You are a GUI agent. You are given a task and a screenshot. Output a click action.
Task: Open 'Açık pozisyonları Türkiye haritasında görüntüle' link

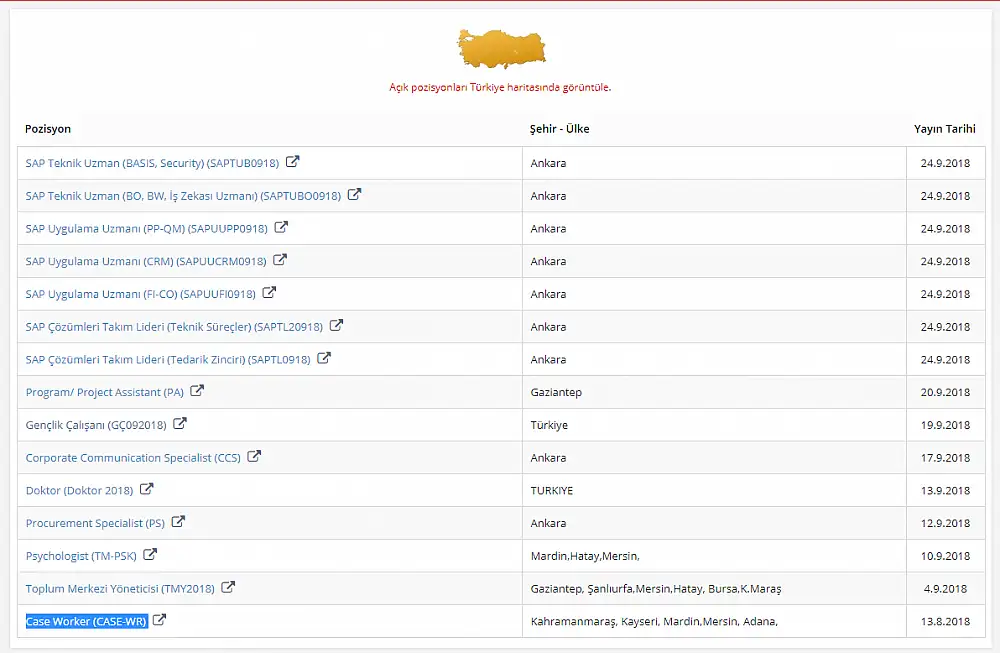coord(500,87)
